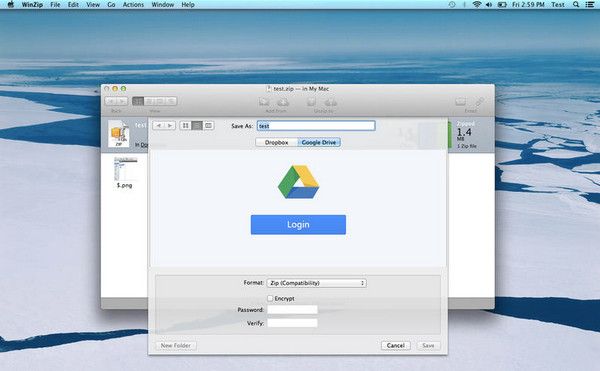Switch save dialog to icon view
This screenshot has width=600, height=371.
pyautogui.click(x=186, y=125)
